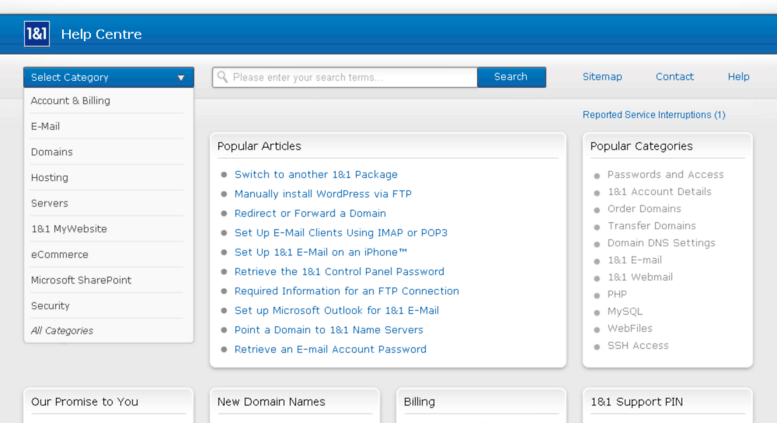The height and width of the screenshot is (423, 777).
Task: Open 1&1 Webmail category
Action: (640, 277)
